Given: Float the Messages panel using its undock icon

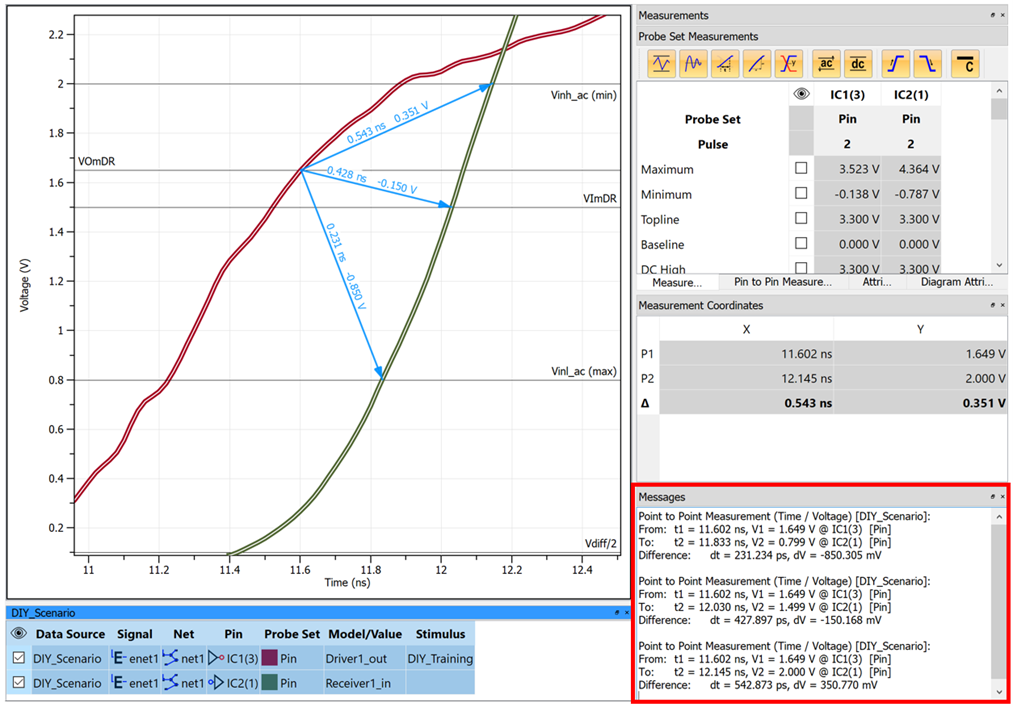Looking at the screenshot, I should pos(992,496).
